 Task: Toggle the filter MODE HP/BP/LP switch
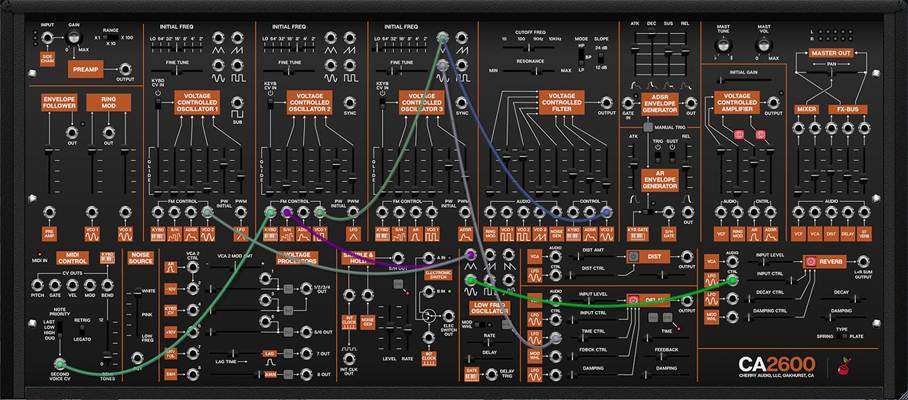pos(581,55)
